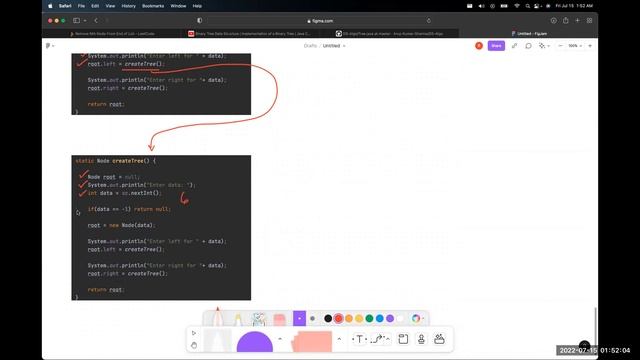Select the pink sticky note tool

(312, 342)
